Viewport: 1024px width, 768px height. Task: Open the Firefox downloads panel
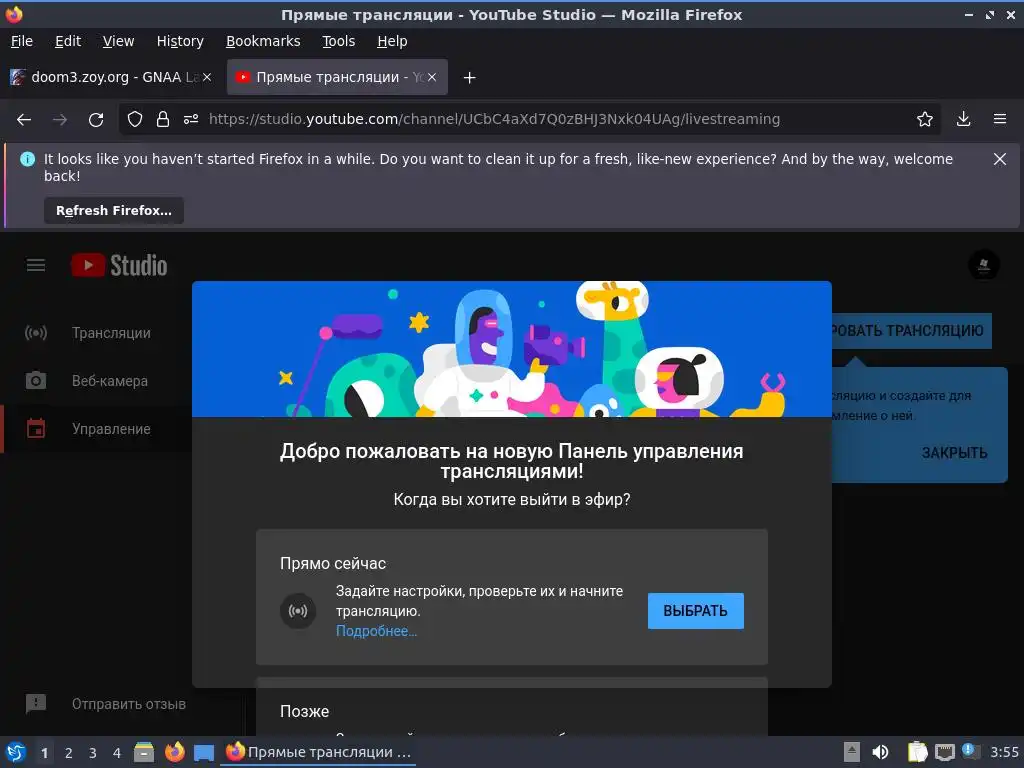(x=963, y=120)
